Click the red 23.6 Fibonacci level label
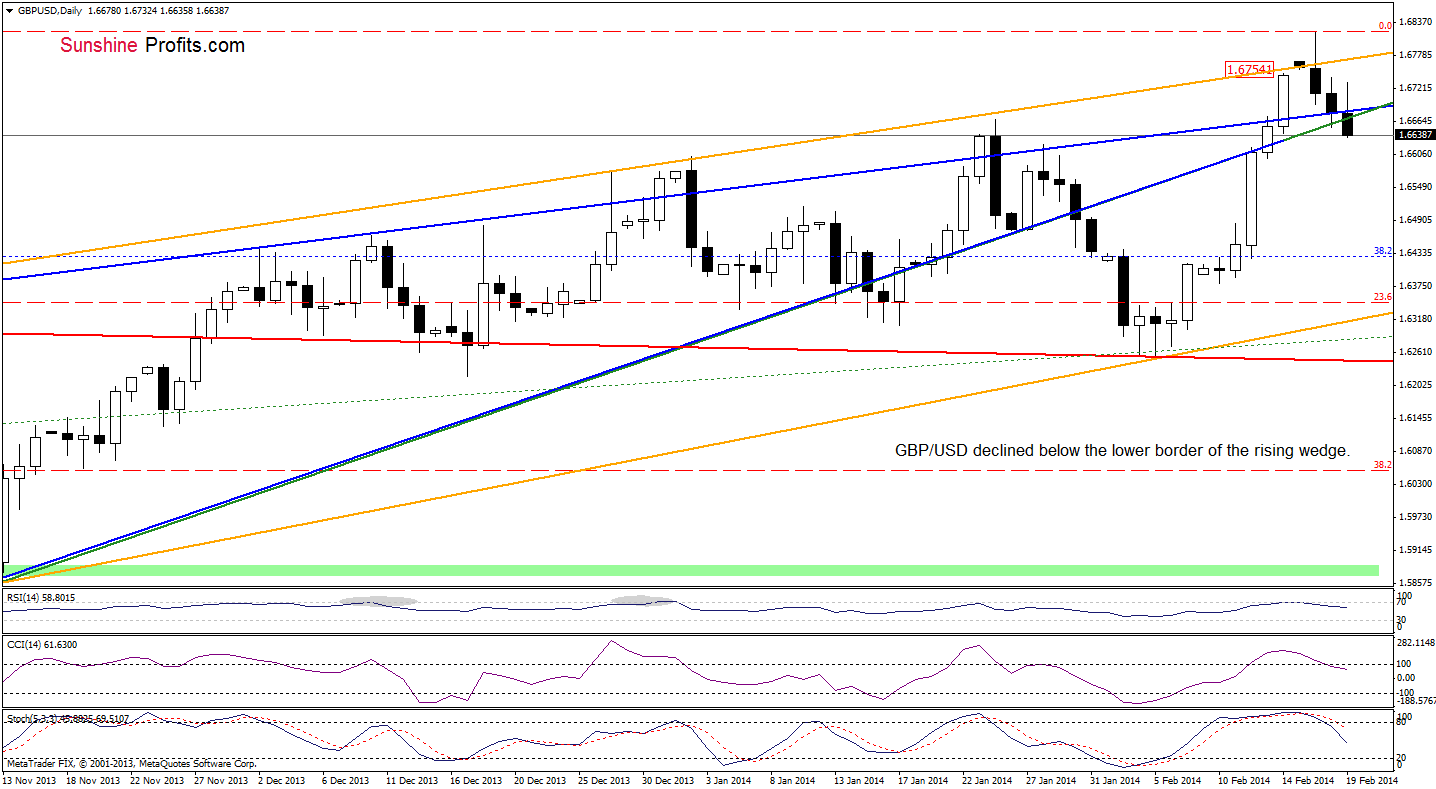Screen dimensions: 1436x789 click(x=1385, y=296)
